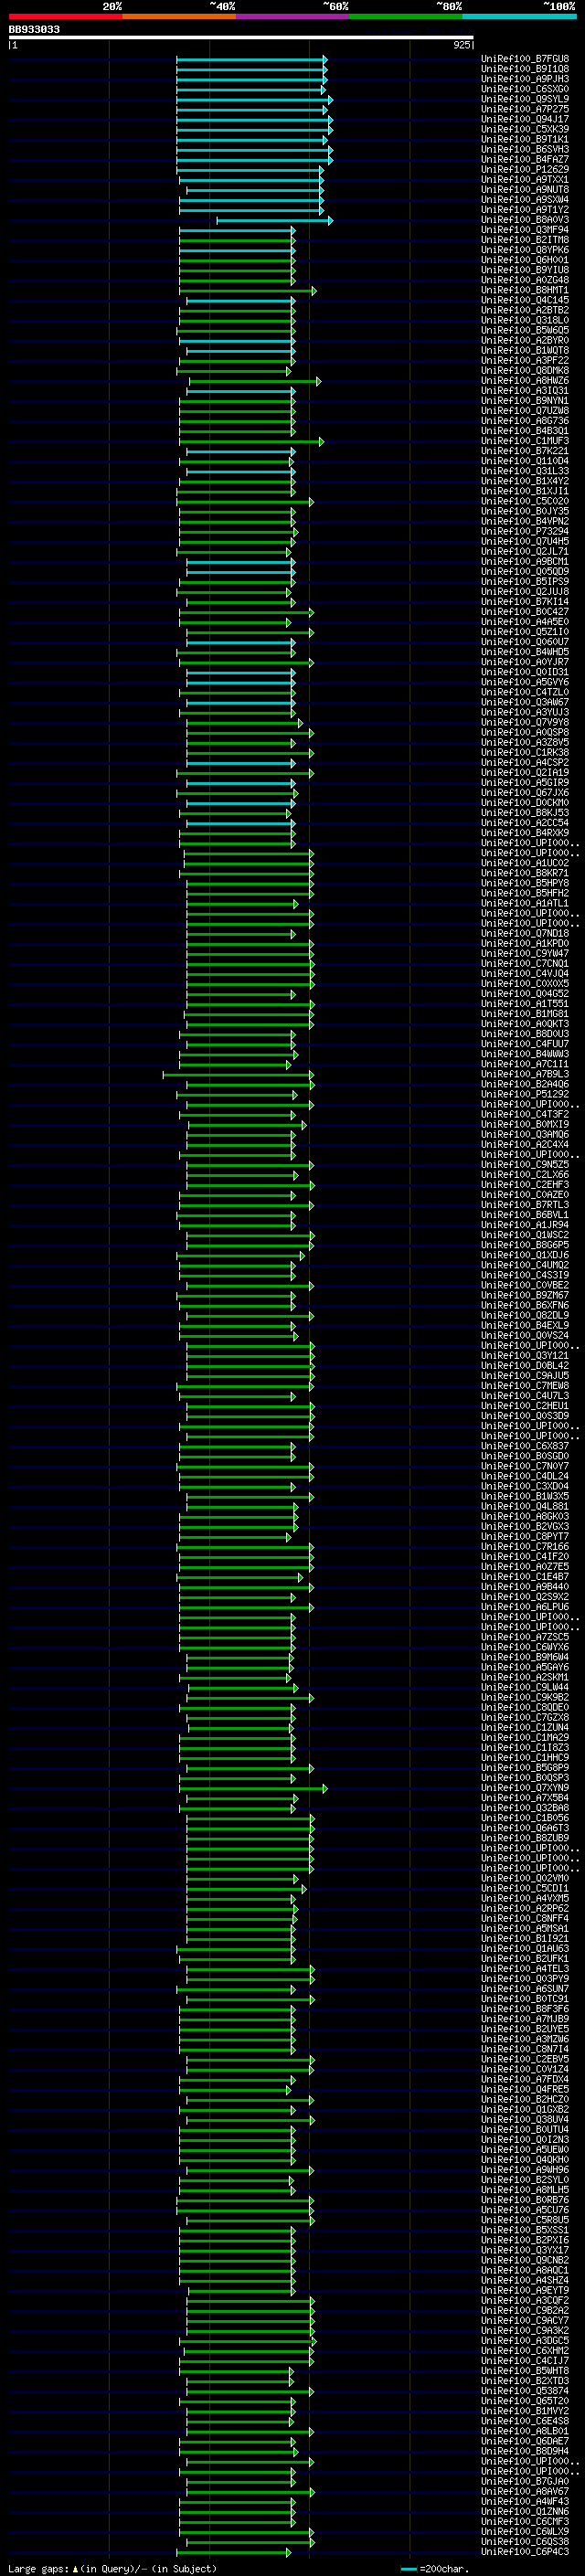Viewport: 585px width, 2576px height.
Task: Open hit UniRef100_A8LB01
Action: [x=524, y=2431]
